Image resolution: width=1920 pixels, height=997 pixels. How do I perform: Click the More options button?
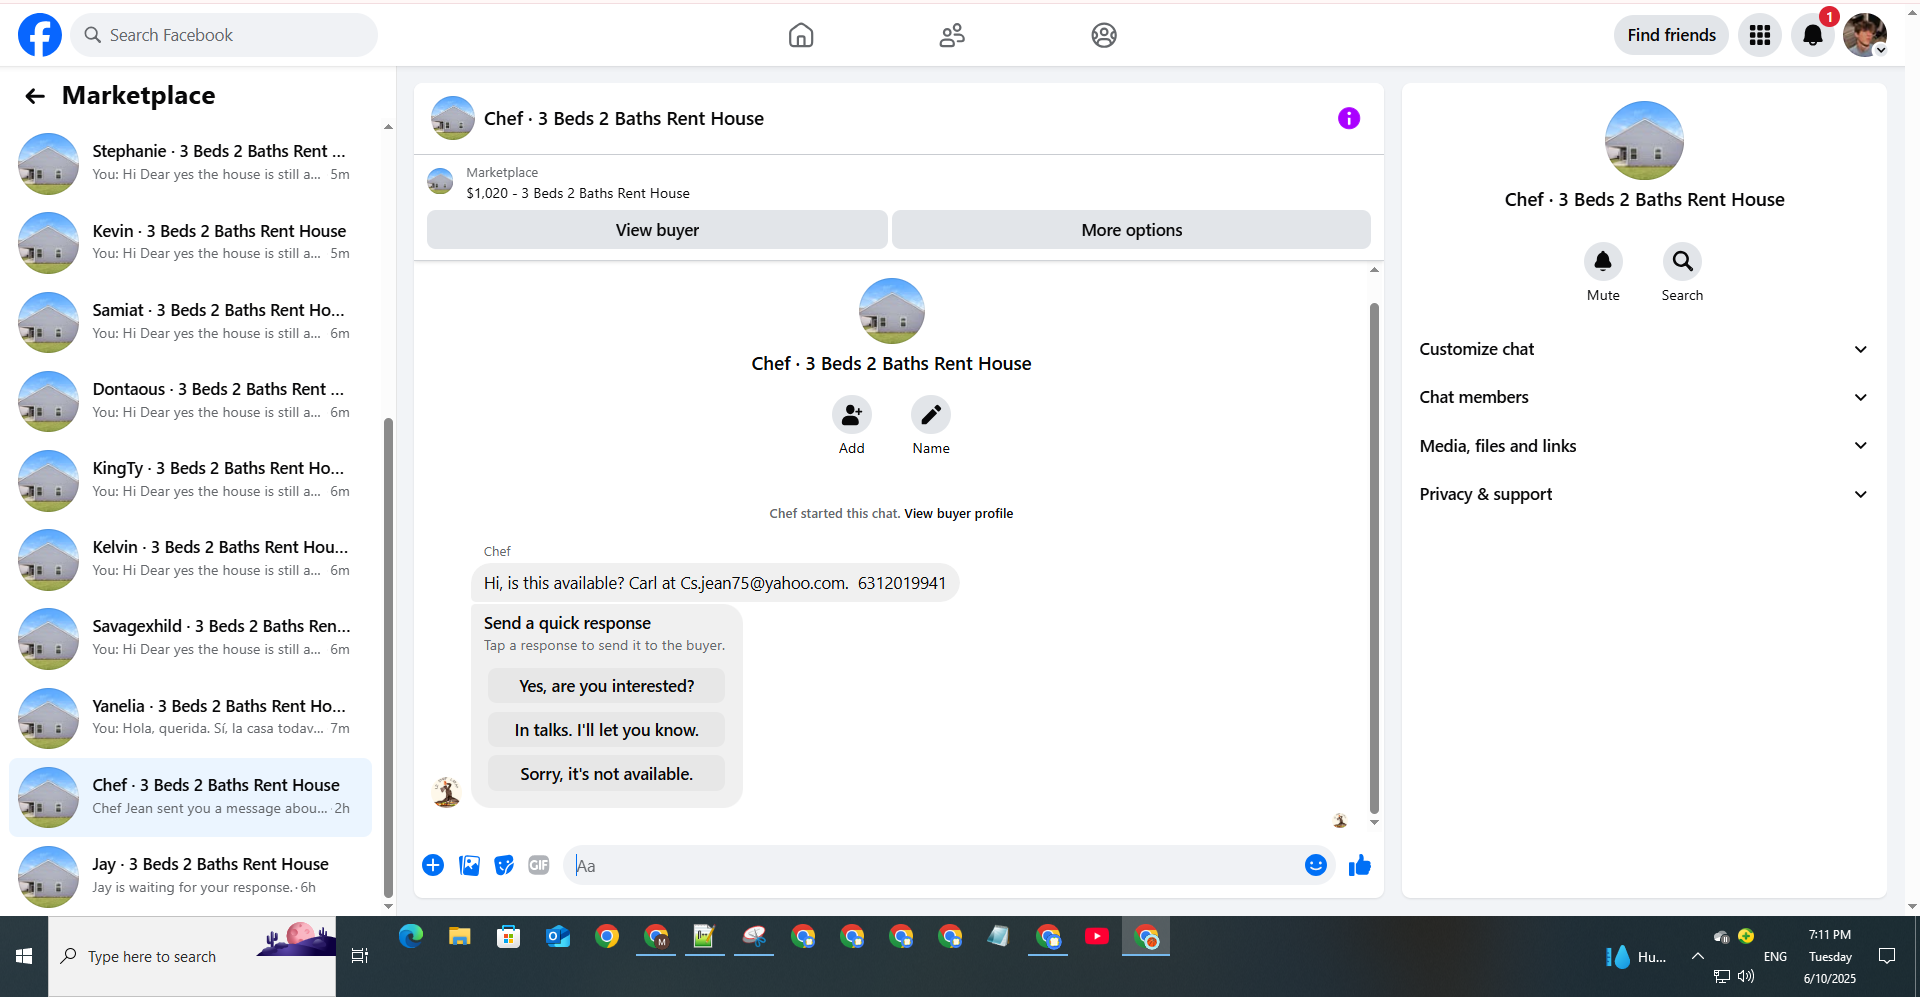pos(1131,230)
